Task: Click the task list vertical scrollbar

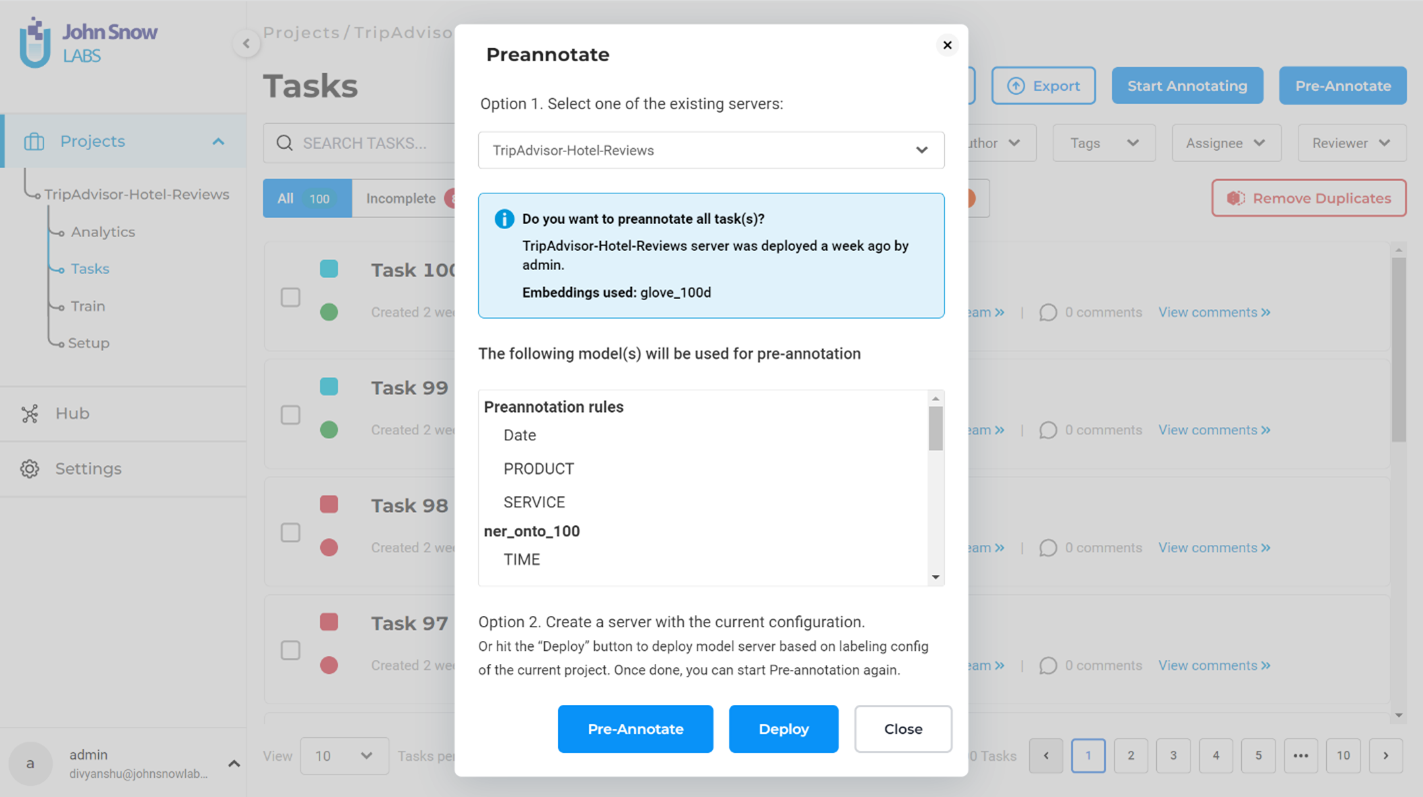Action: tap(1399, 350)
